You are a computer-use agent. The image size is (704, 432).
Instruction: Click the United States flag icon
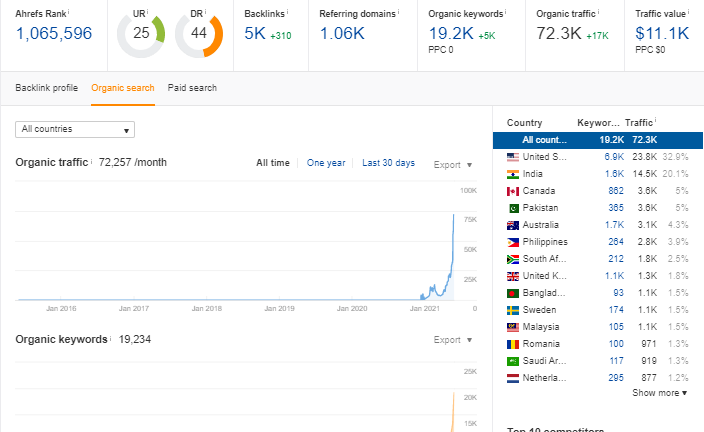513,157
